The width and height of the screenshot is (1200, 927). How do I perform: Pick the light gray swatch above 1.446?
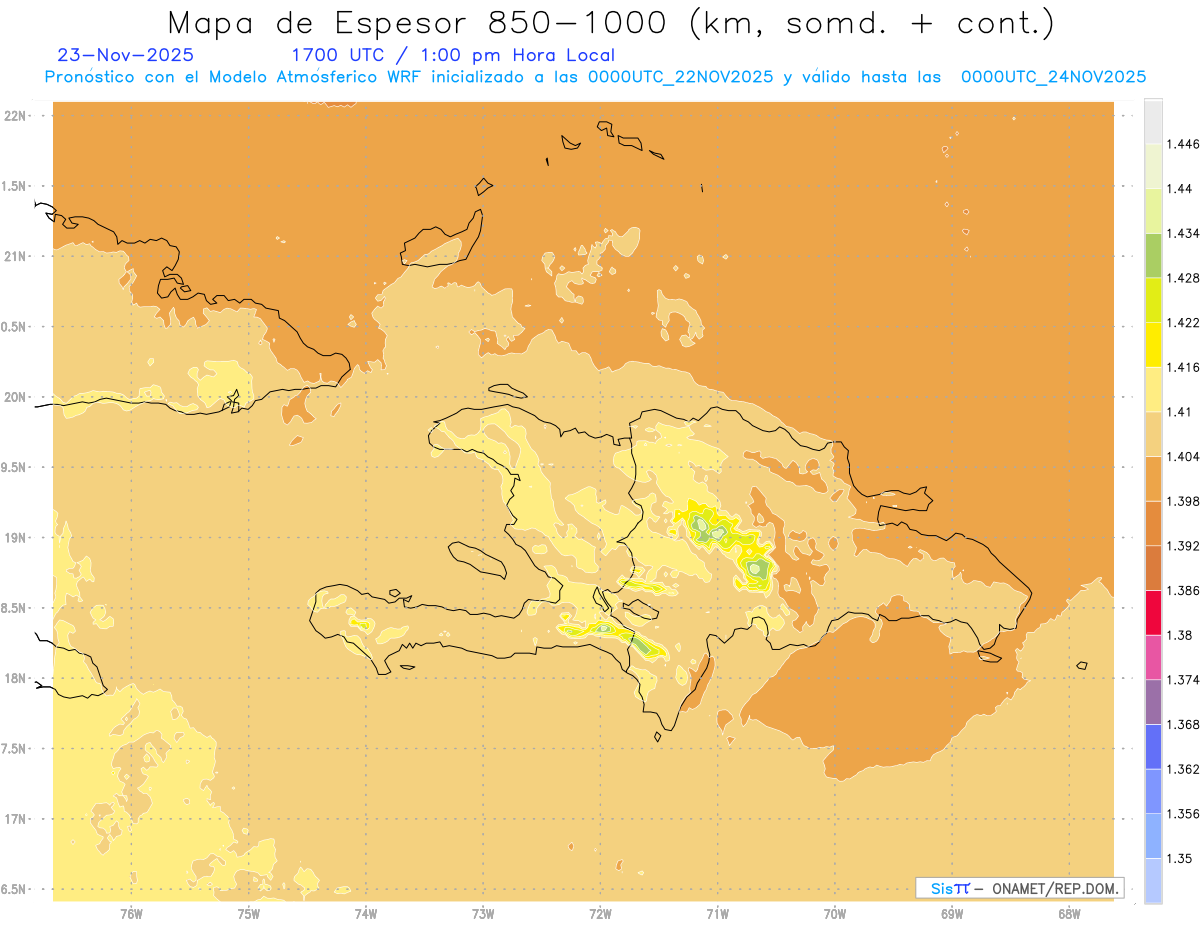(x=1153, y=121)
